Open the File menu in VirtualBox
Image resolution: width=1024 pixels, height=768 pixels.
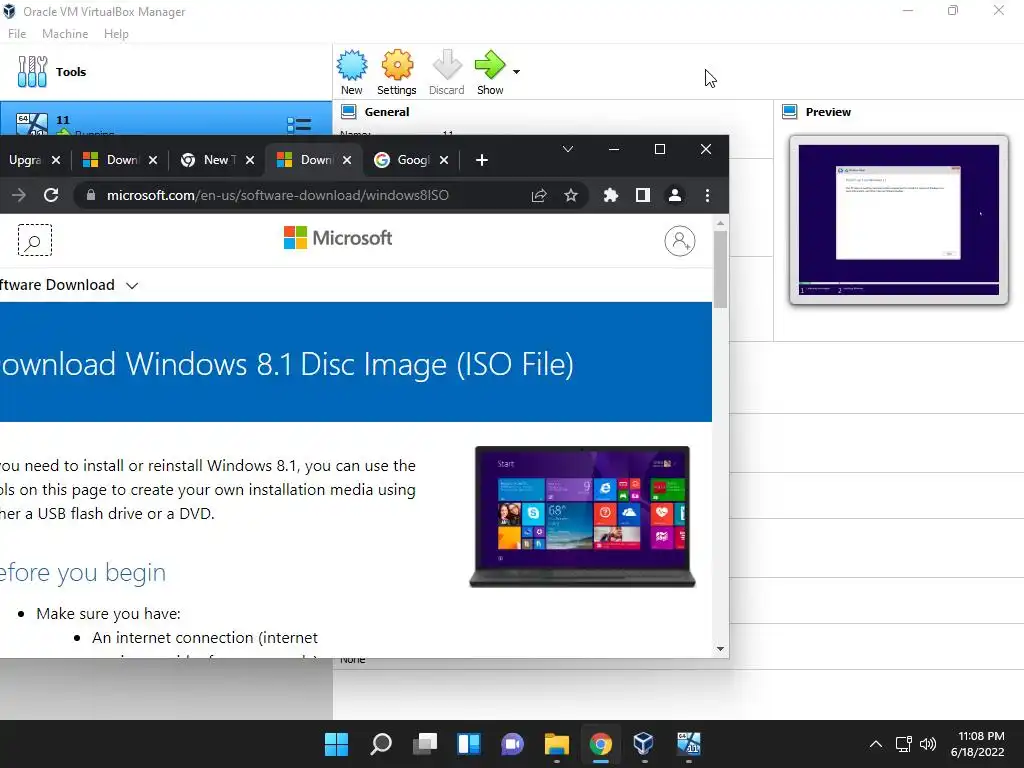click(17, 34)
